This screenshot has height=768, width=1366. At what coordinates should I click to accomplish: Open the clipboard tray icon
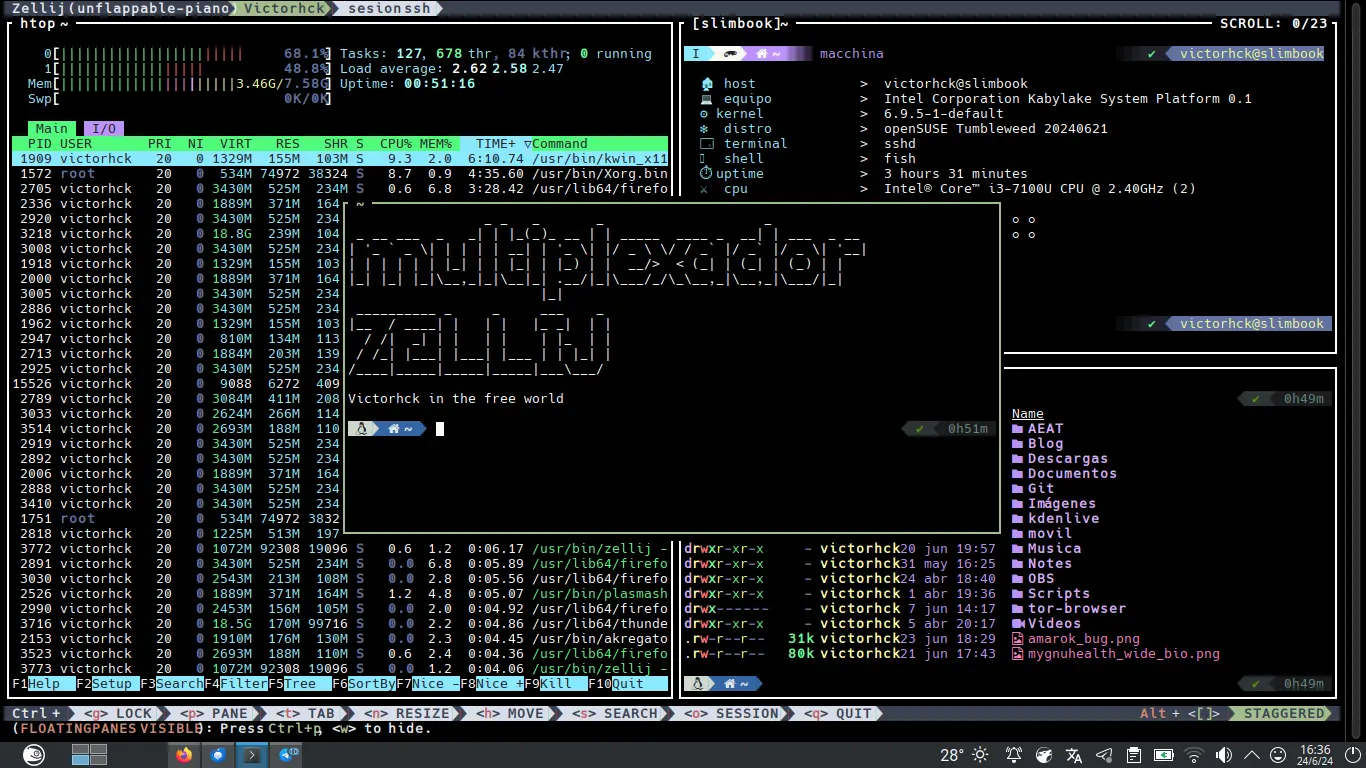pos(1134,755)
